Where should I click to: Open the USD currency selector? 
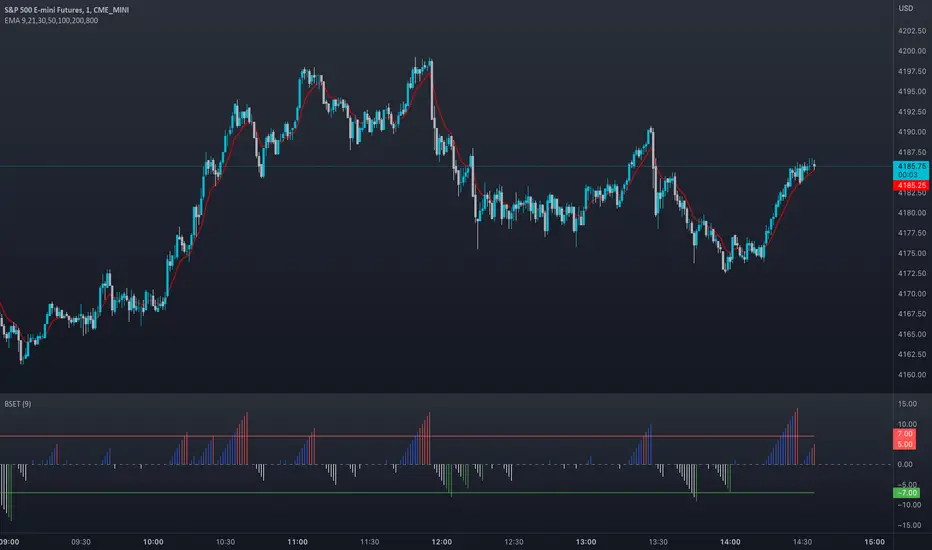pyautogui.click(x=908, y=9)
